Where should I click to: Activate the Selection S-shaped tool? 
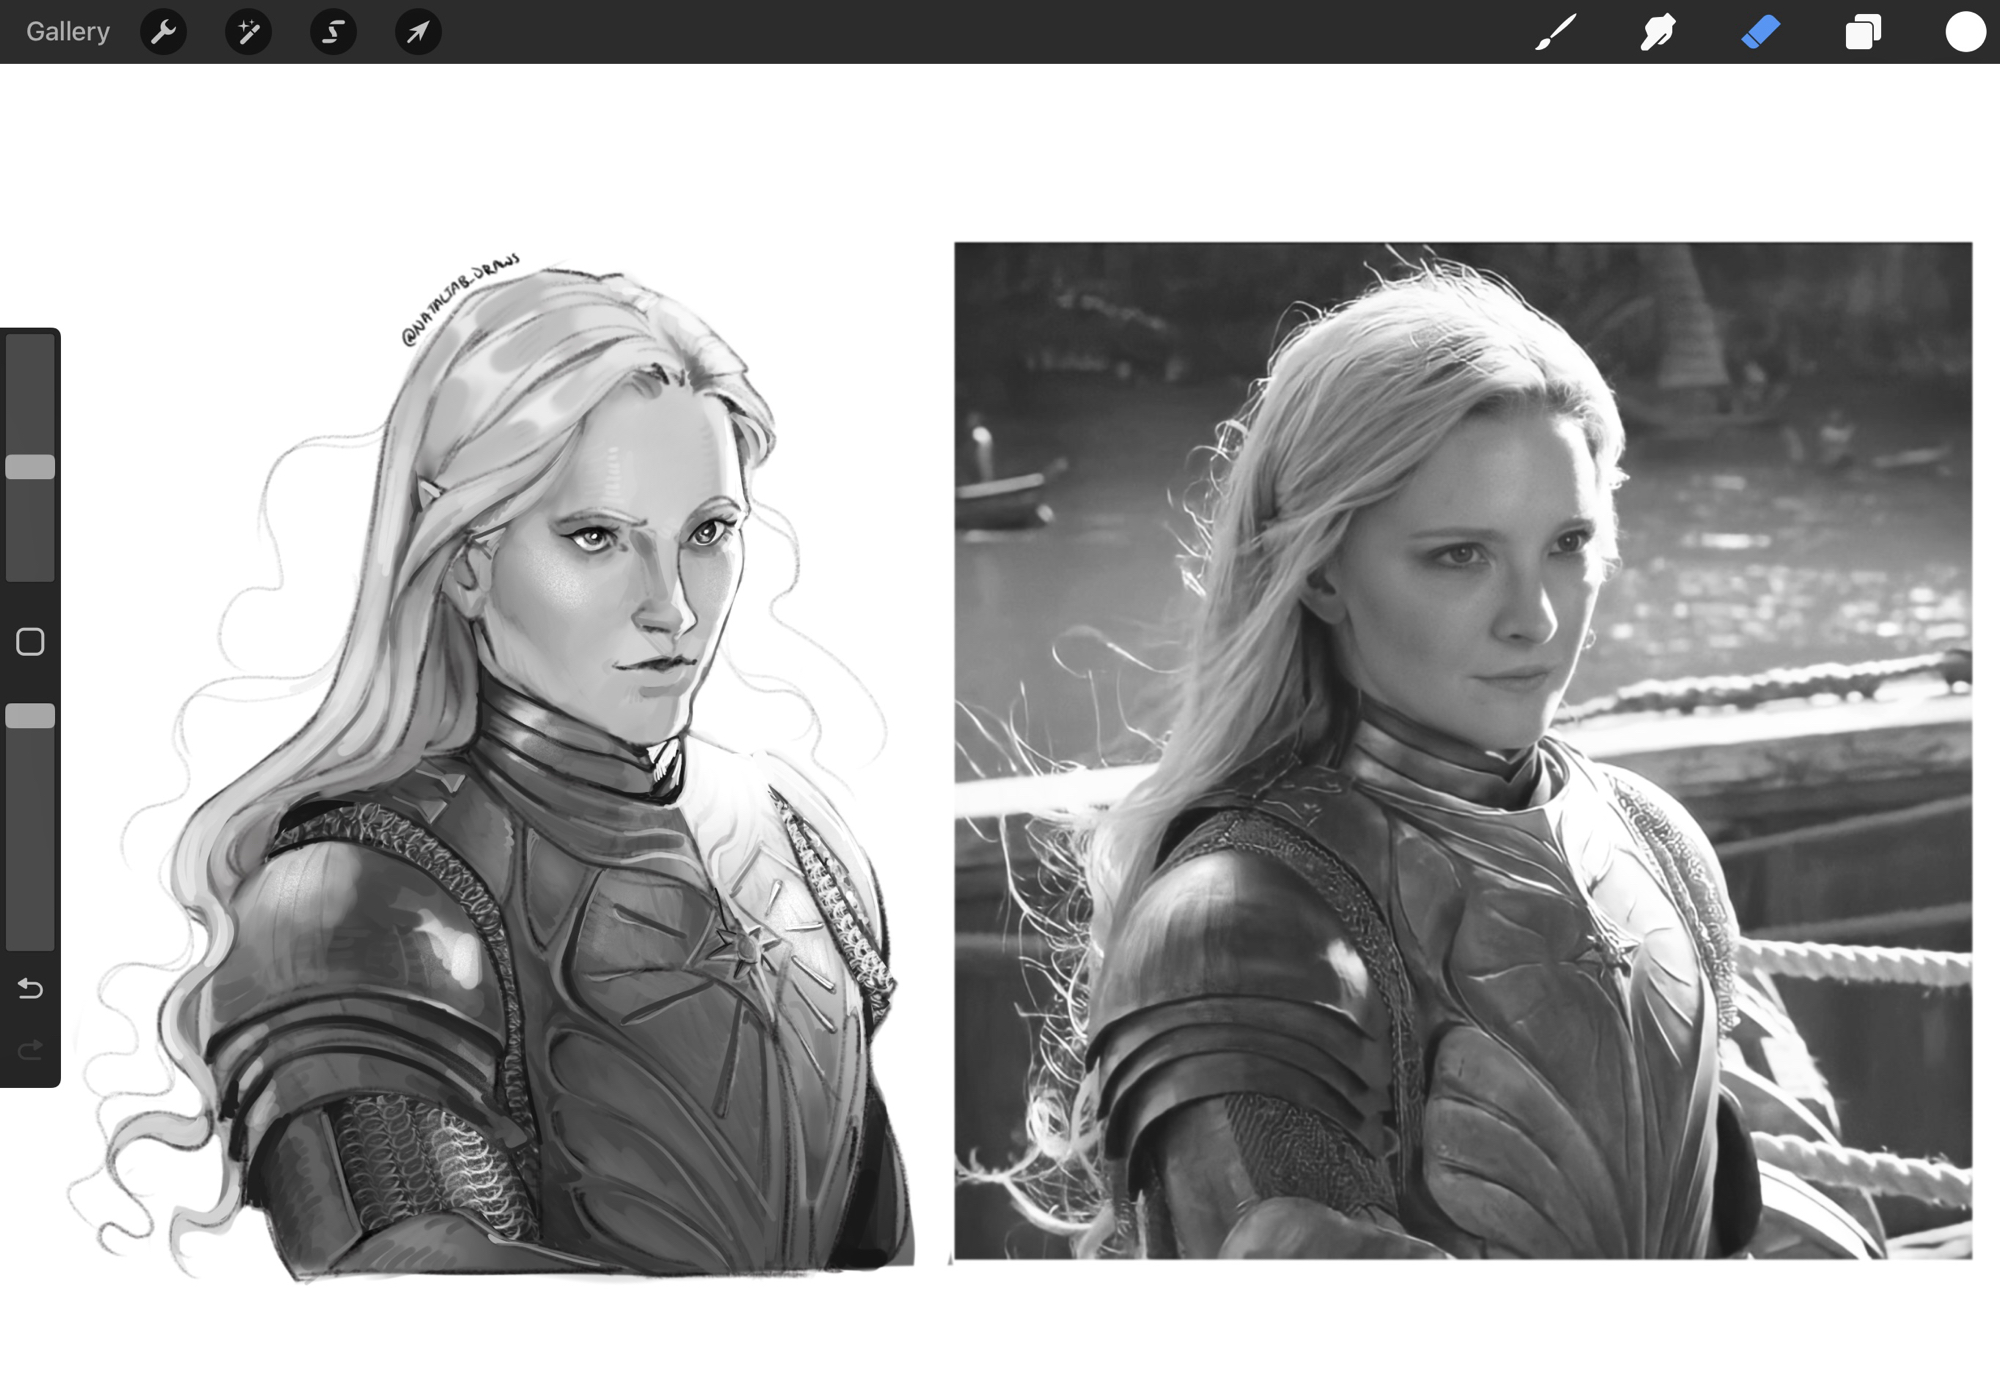click(333, 32)
